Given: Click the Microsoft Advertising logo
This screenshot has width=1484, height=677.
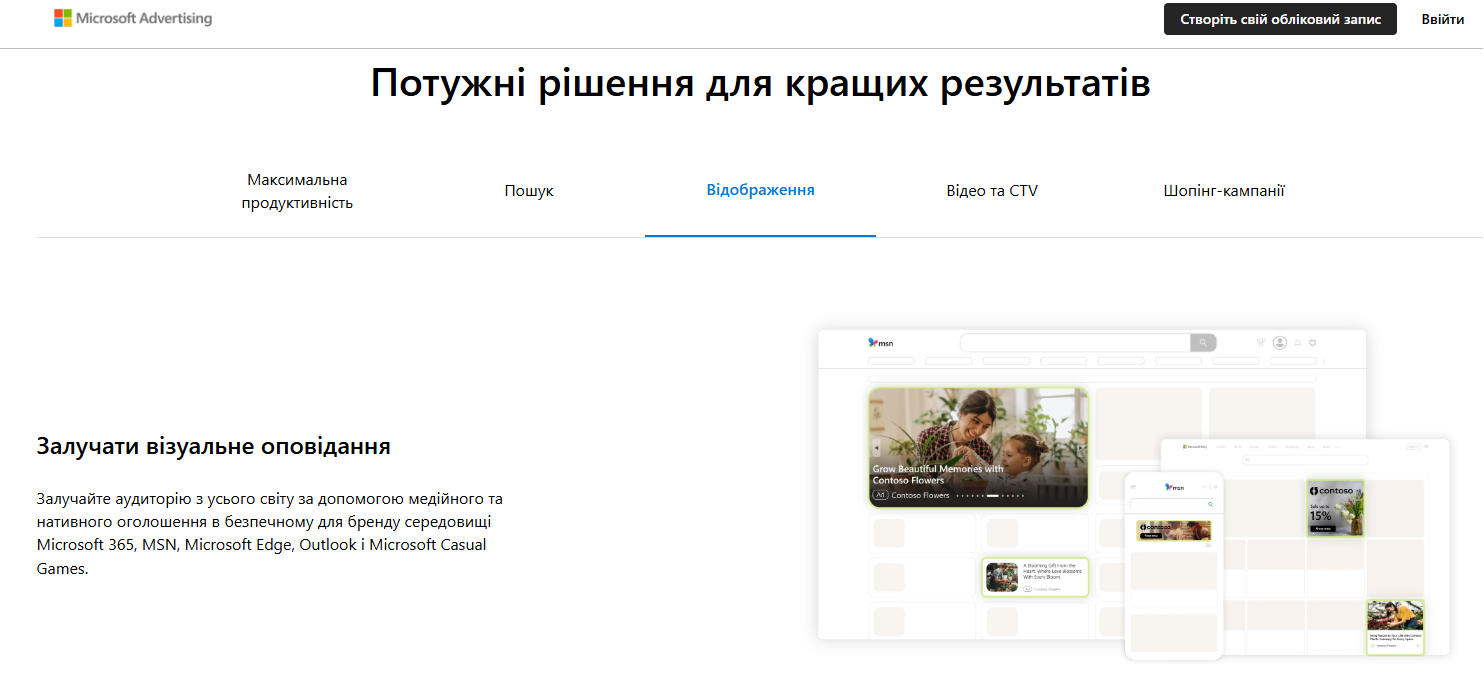Looking at the screenshot, I should (x=133, y=18).
